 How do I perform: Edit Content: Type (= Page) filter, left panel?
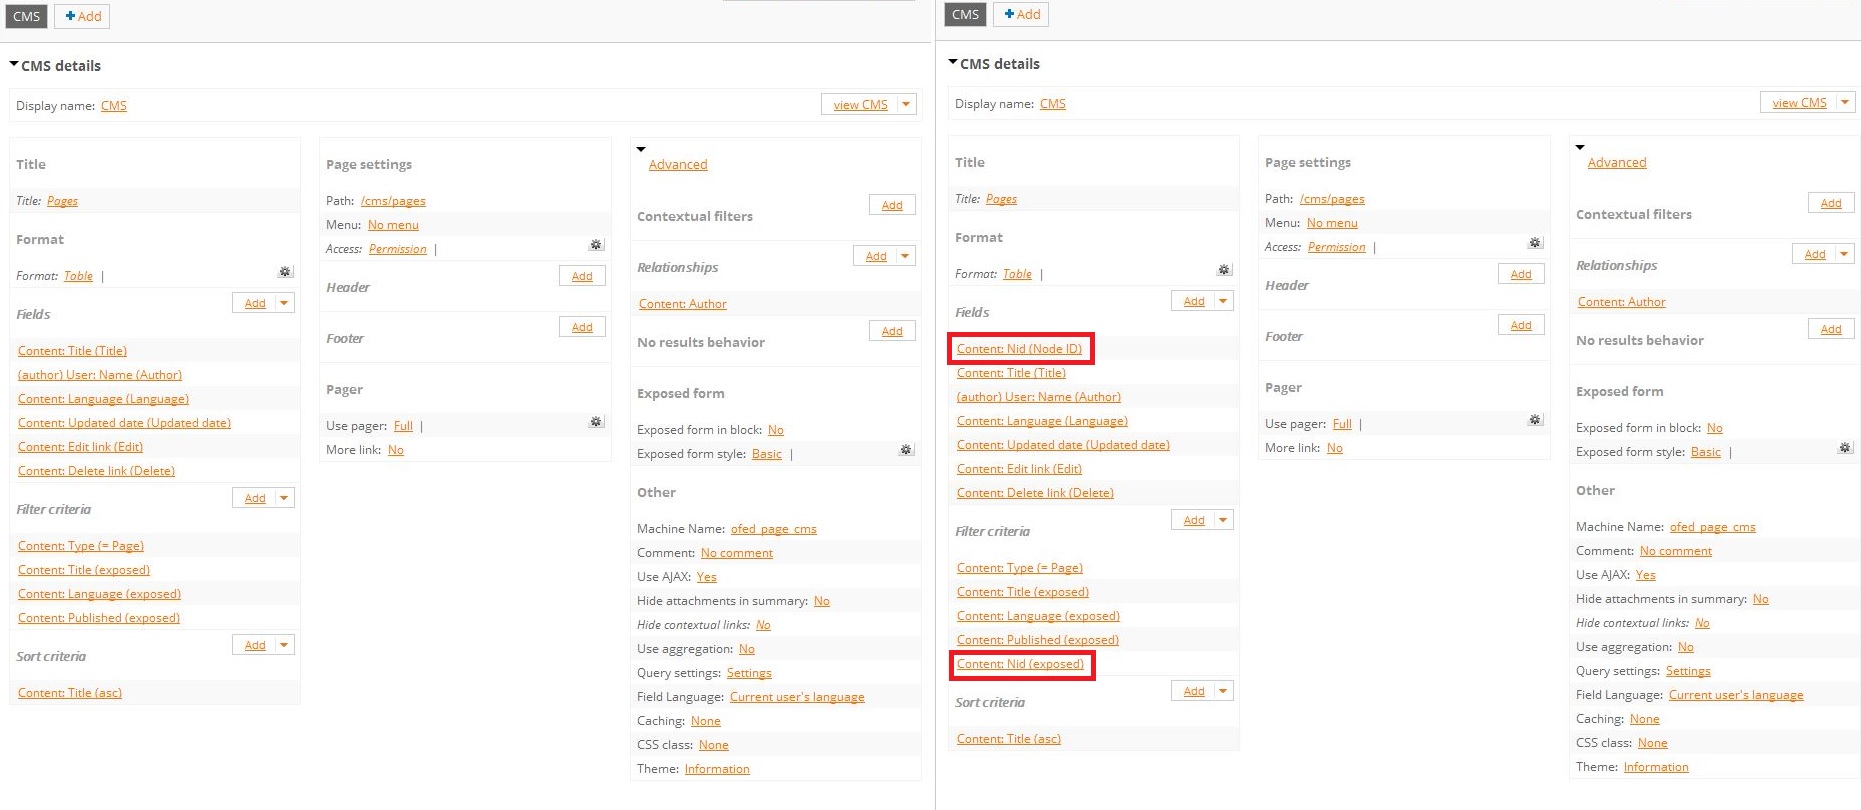pos(81,546)
